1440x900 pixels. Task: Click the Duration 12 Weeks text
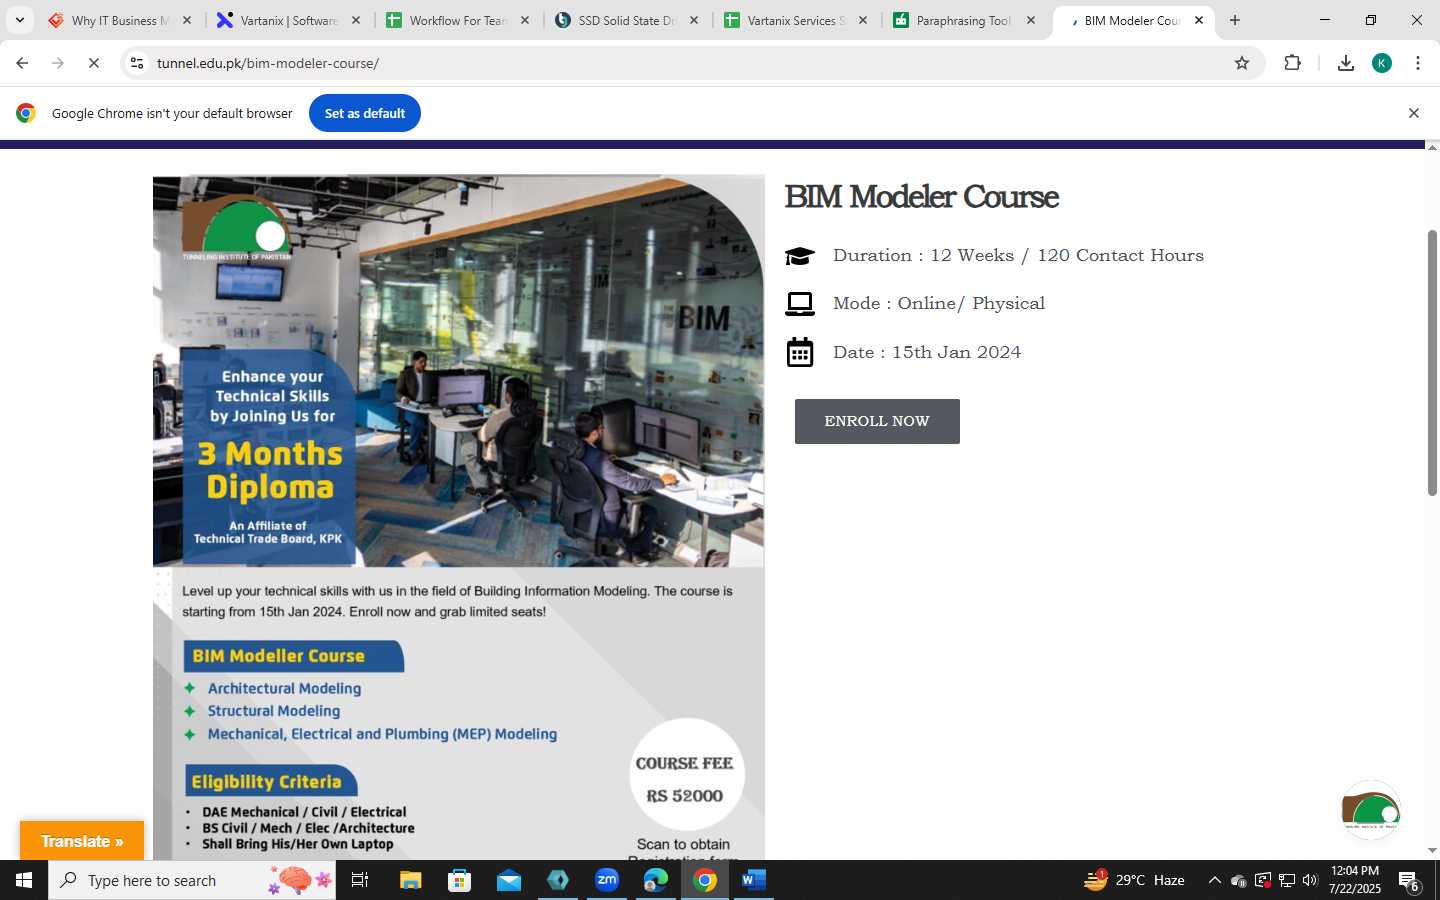(x=1018, y=256)
